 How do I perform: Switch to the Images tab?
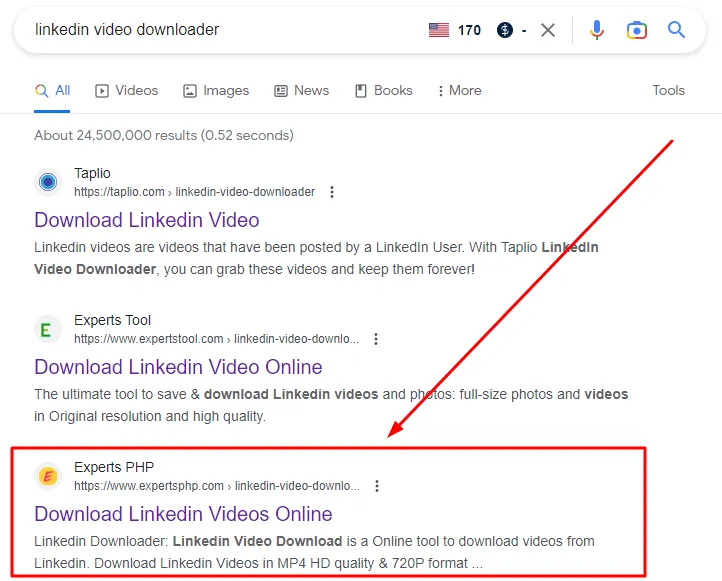216,90
